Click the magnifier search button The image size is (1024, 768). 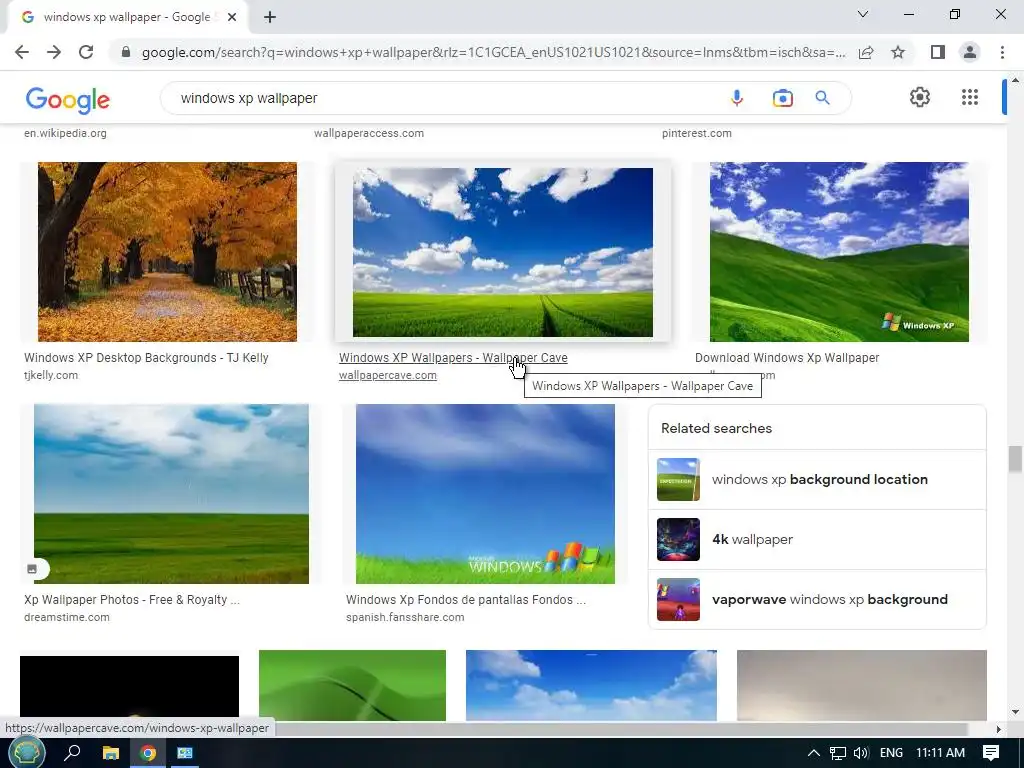click(822, 98)
